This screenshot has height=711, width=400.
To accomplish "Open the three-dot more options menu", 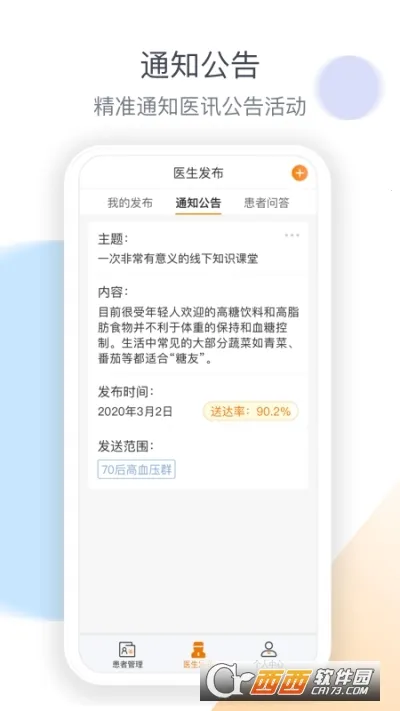I will (x=292, y=235).
